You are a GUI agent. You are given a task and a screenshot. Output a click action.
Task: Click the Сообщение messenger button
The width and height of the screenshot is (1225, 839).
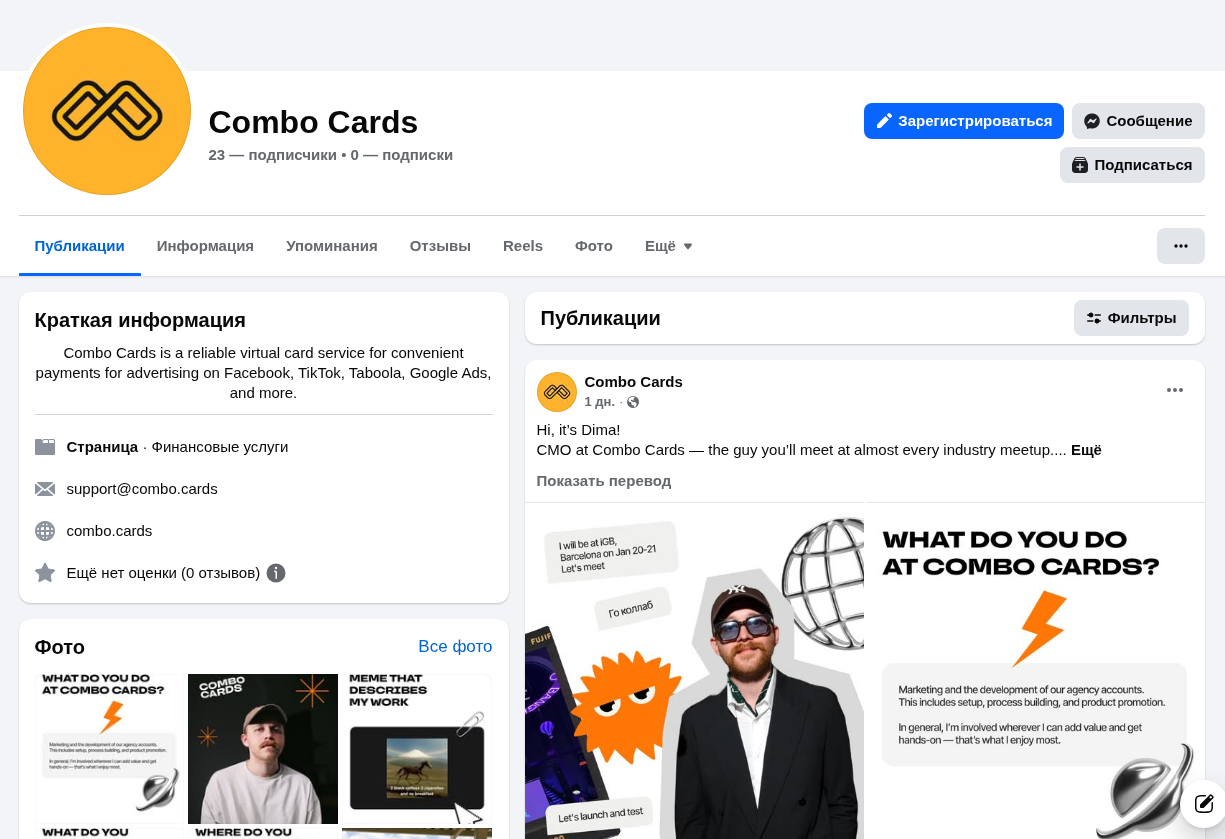pyautogui.click(x=1137, y=121)
